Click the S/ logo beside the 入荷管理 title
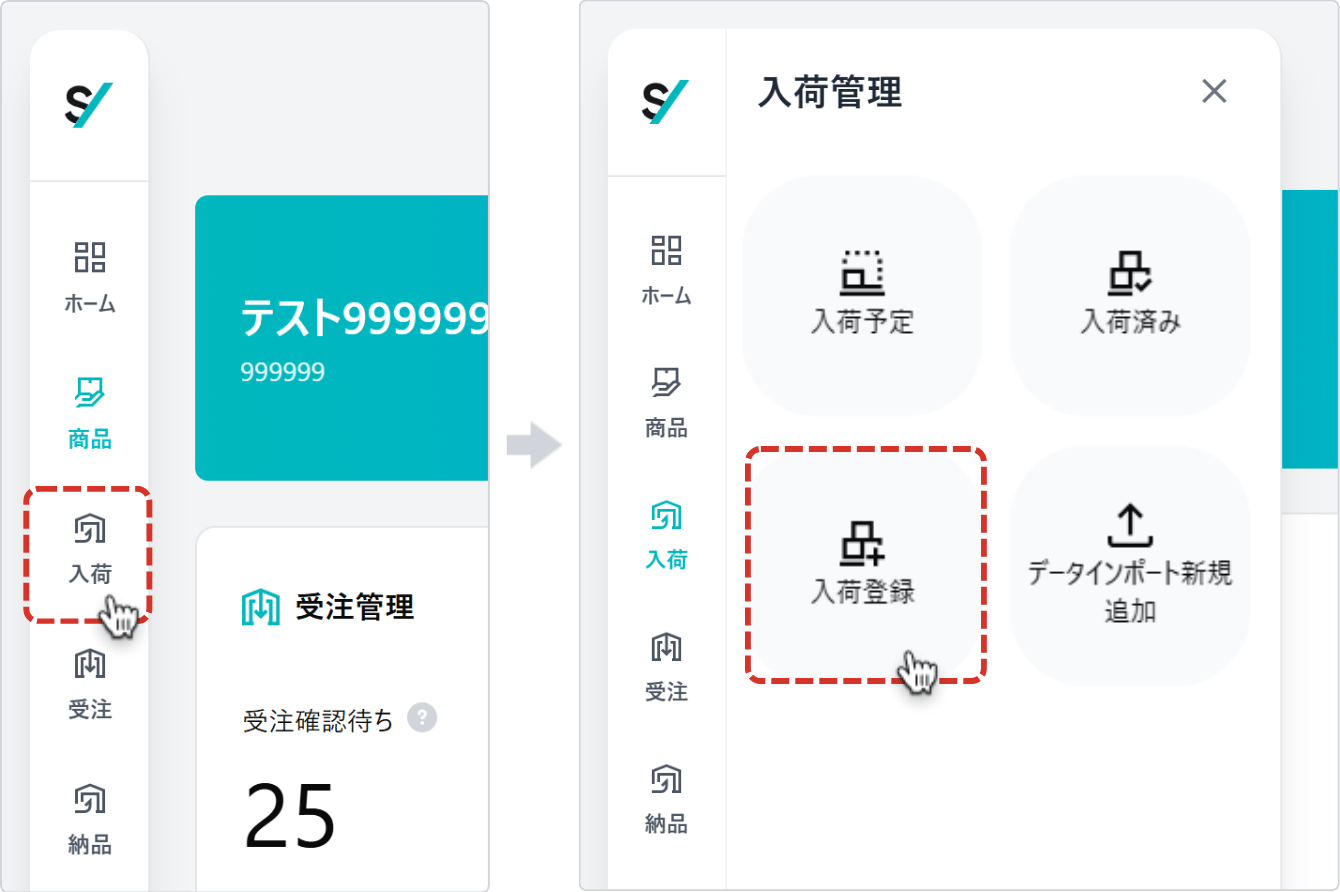The width and height of the screenshot is (1340, 892). (x=666, y=102)
